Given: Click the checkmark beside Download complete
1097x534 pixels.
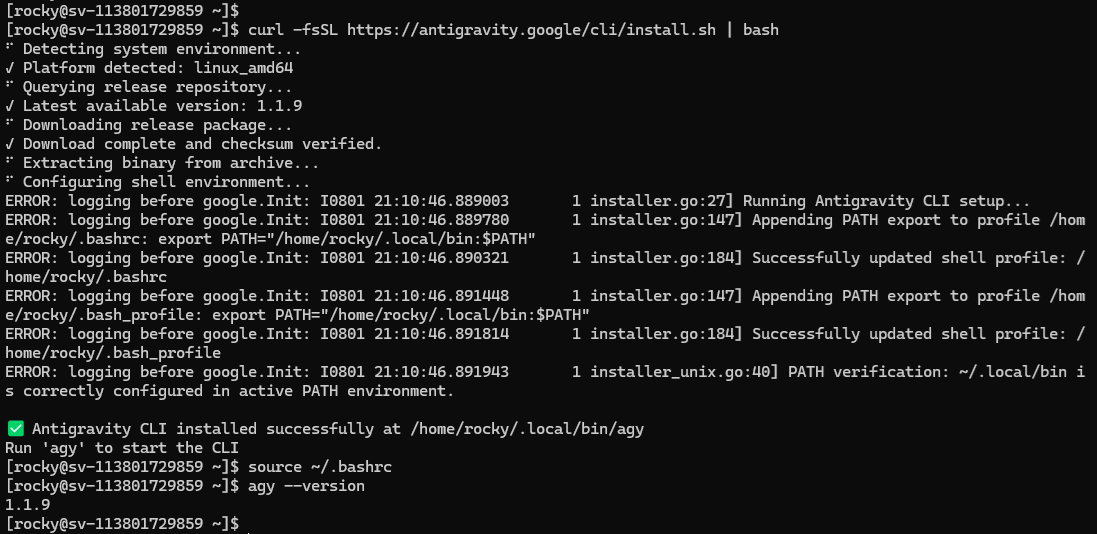Looking at the screenshot, I should click(x=10, y=143).
